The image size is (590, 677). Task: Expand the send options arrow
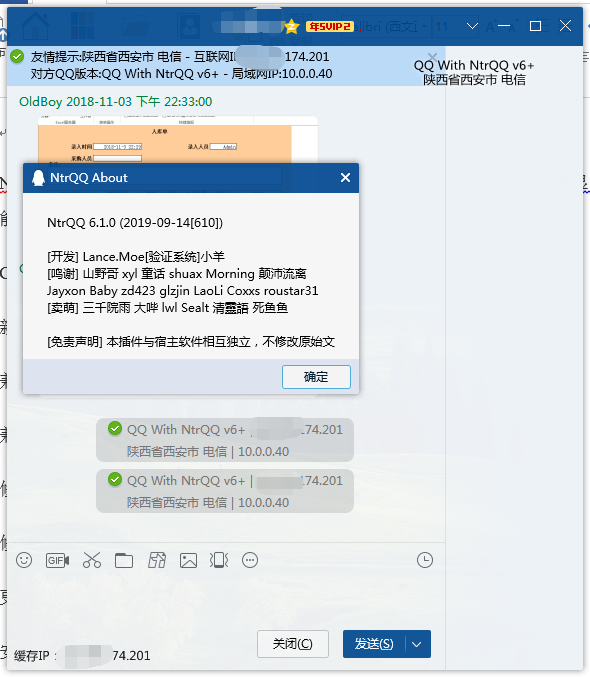point(417,644)
